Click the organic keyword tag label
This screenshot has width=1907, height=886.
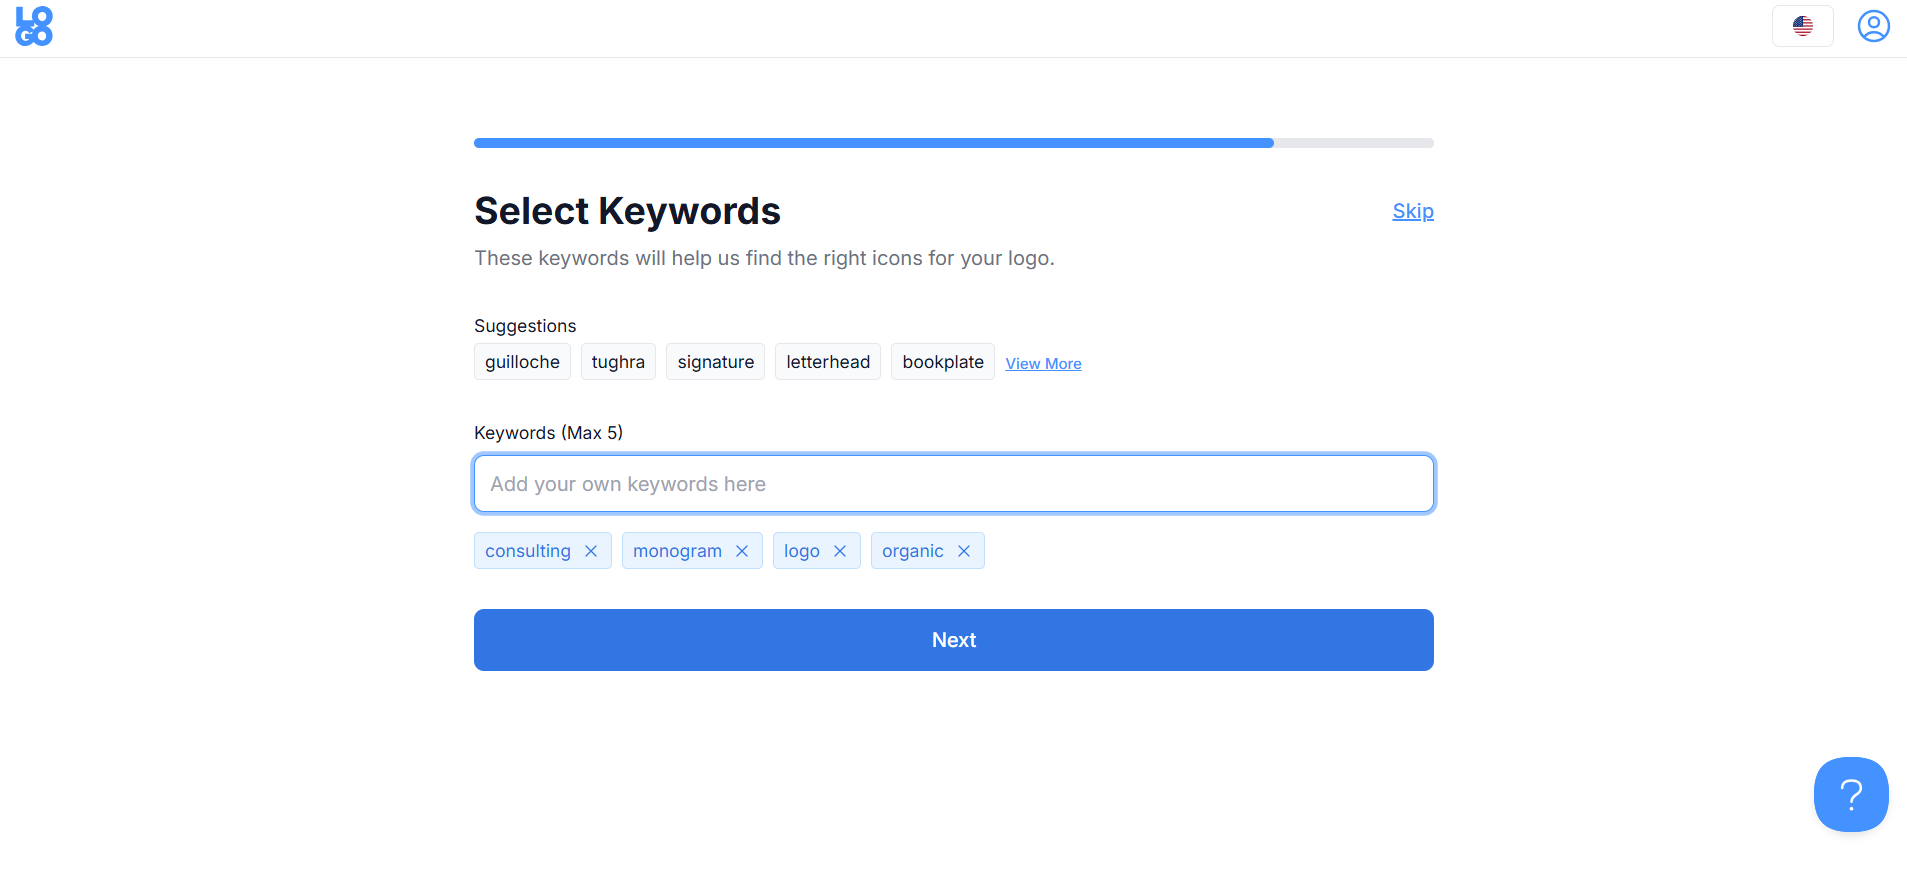pos(912,551)
